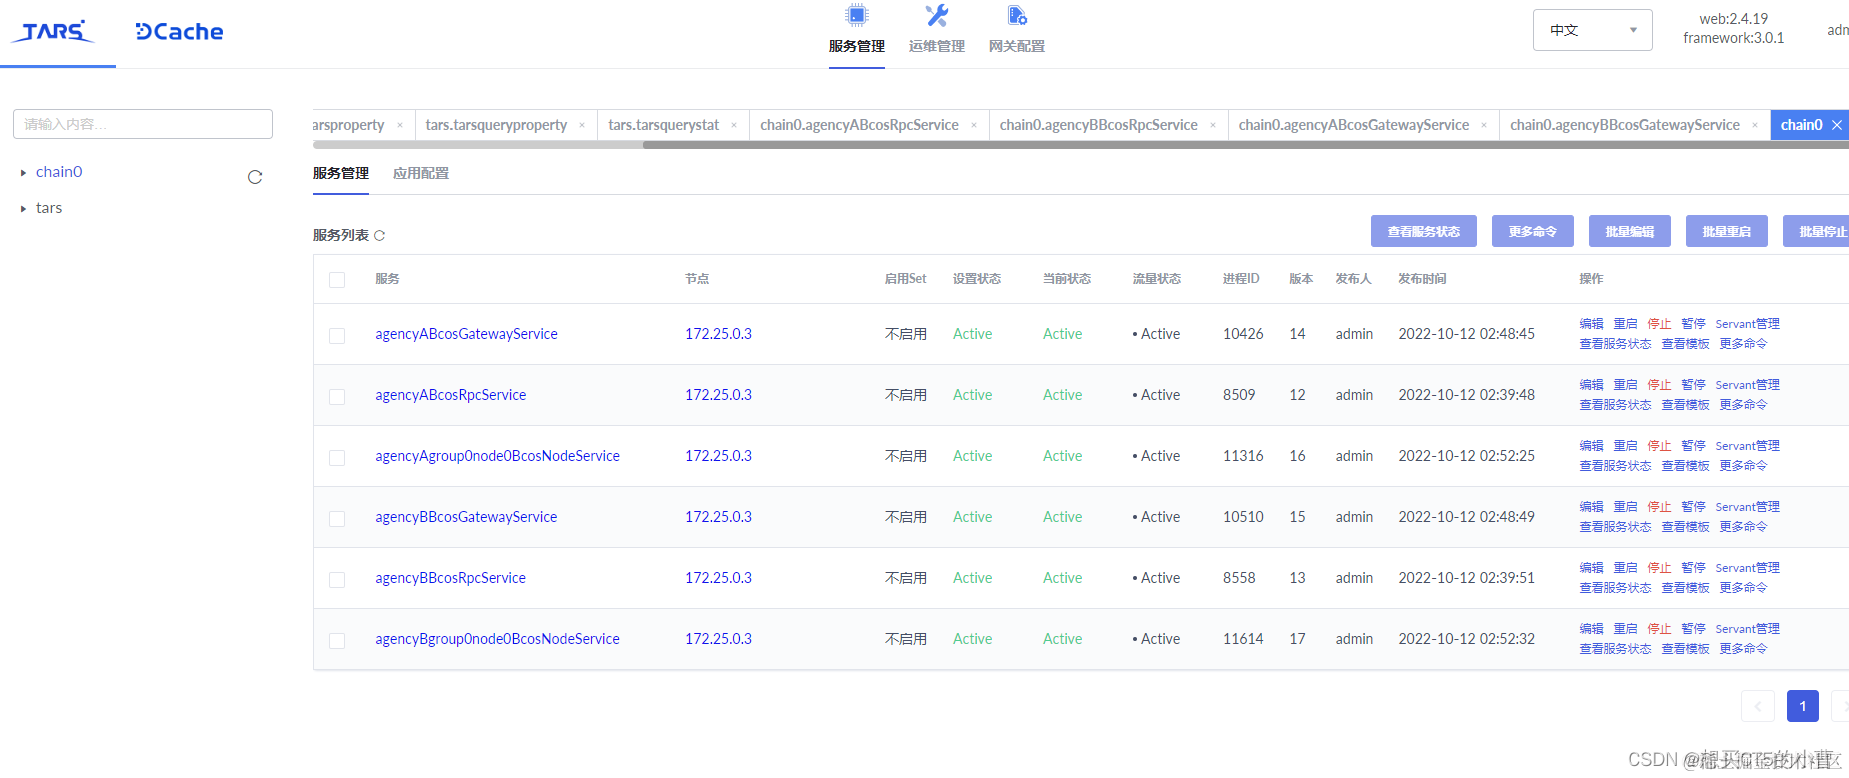This screenshot has width=1849, height=778.
Task: Select chain0 in the left tree
Action: (x=59, y=172)
